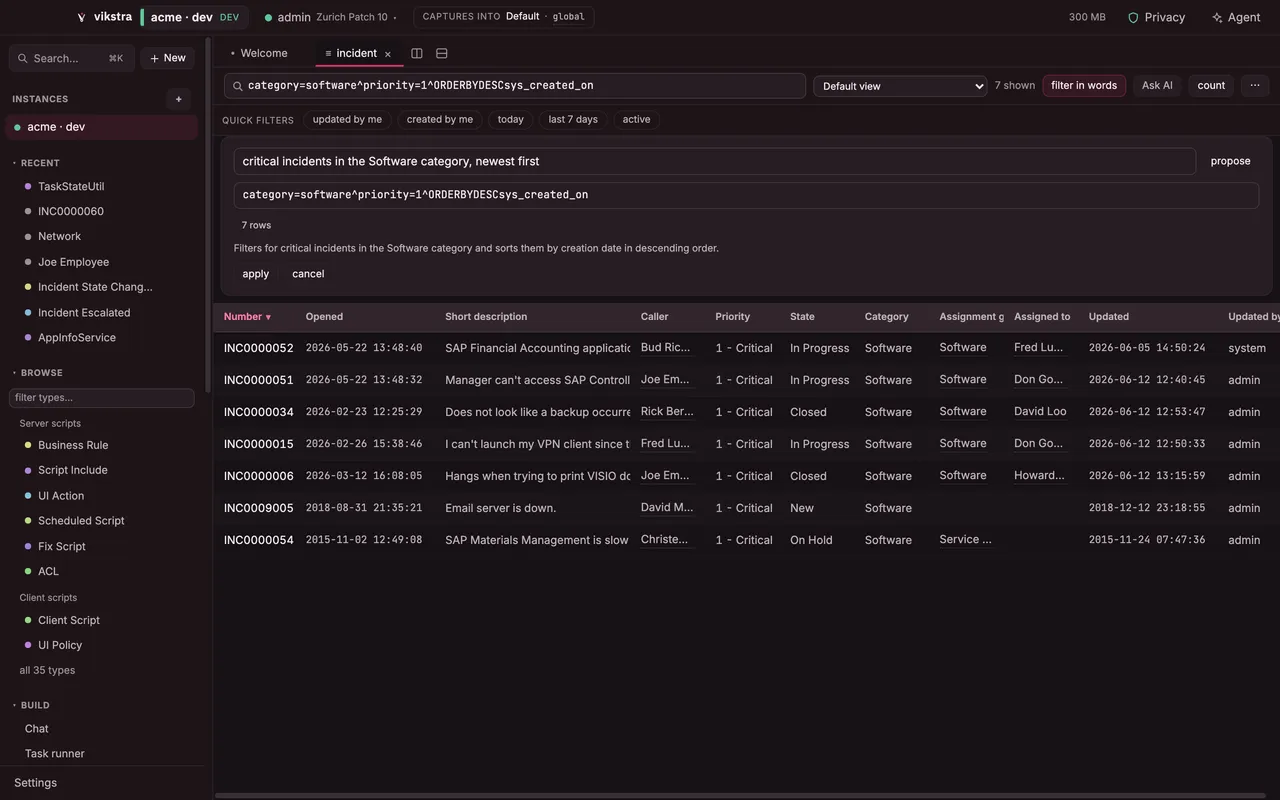Browse UI Action type
The width and height of the screenshot is (1280, 800).
point(61,496)
